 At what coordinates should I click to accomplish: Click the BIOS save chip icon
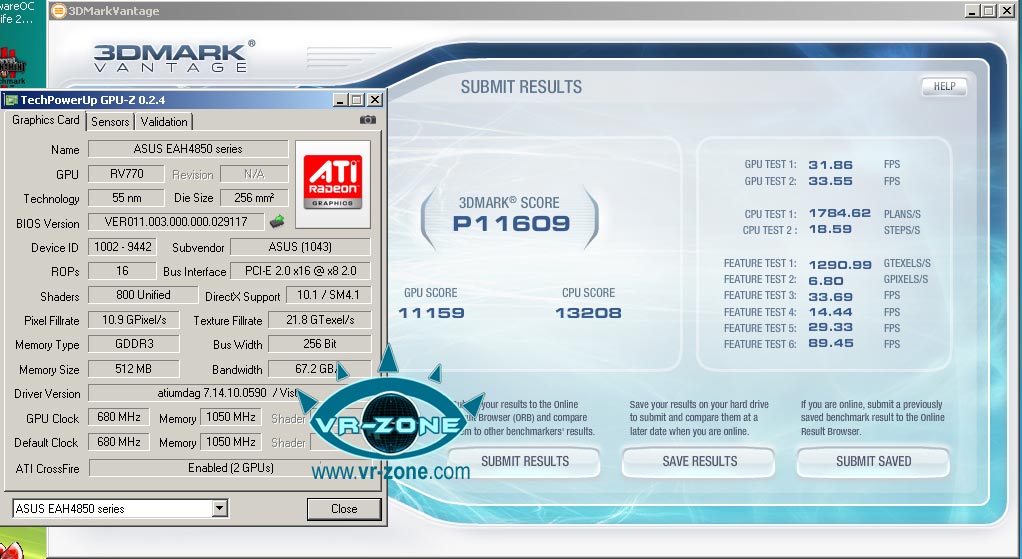(x=277, y=222)
